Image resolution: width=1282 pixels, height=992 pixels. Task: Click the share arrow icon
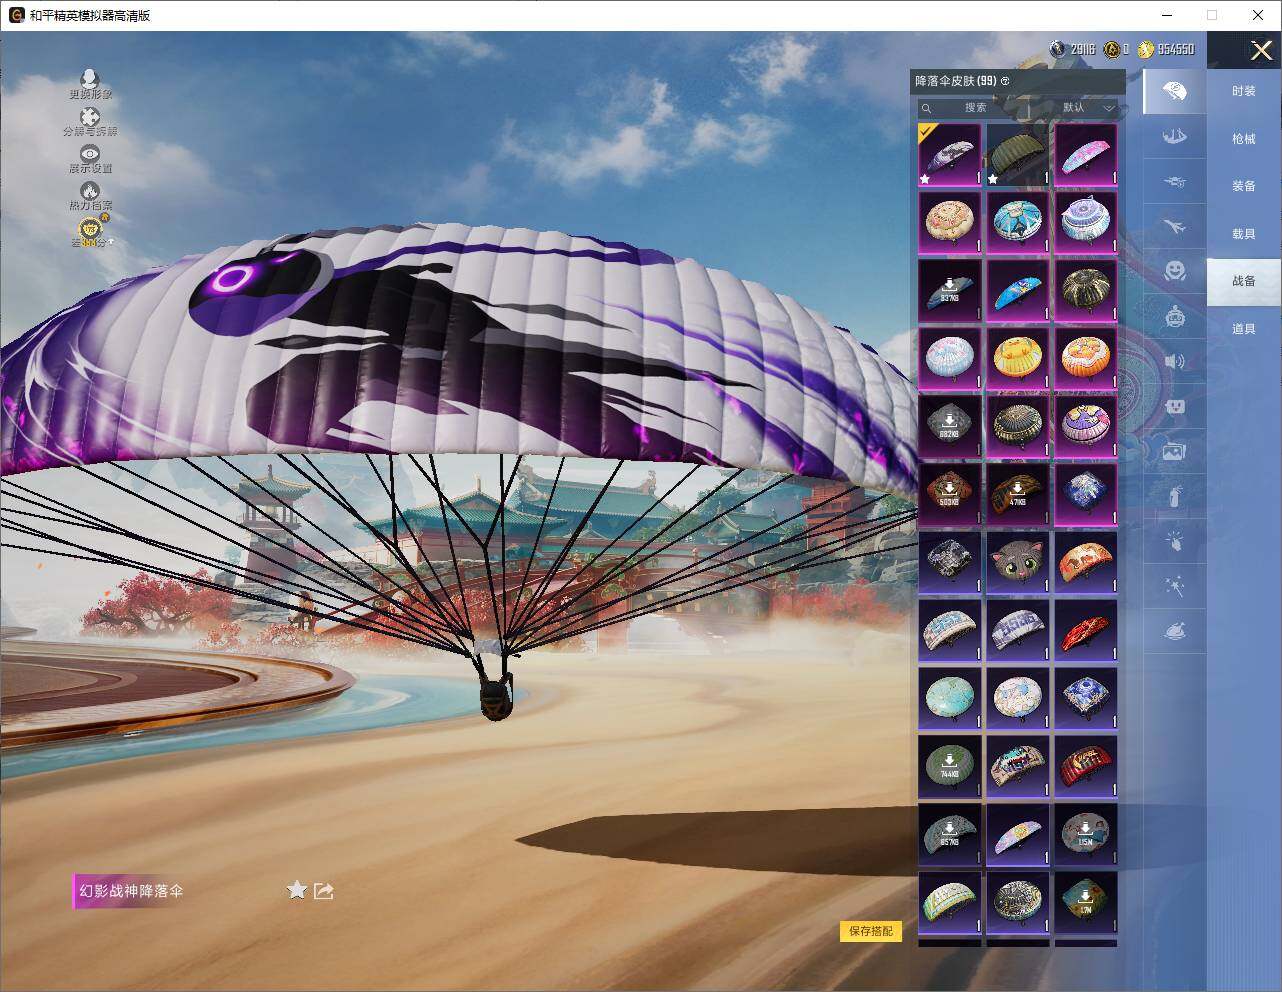click(x=323, y=890)
